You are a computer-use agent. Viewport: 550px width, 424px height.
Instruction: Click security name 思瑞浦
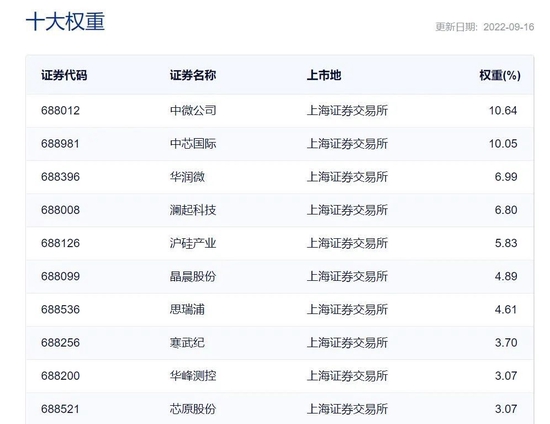(187, 309)
